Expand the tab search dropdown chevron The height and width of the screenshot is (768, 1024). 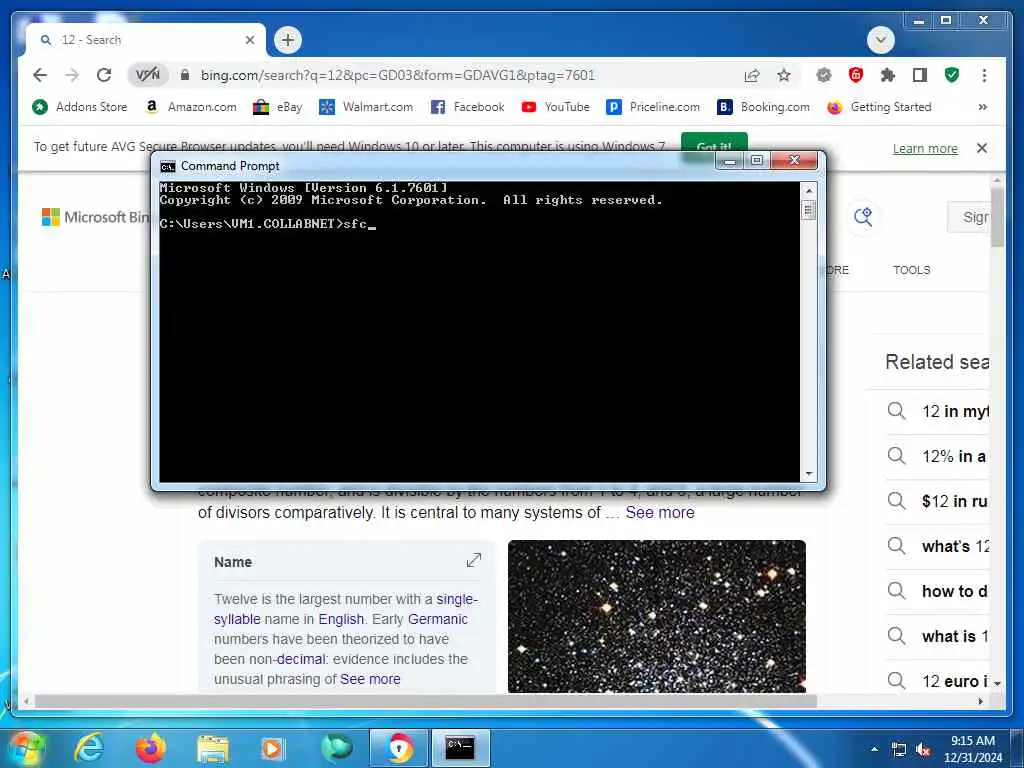tap(880, 40)
